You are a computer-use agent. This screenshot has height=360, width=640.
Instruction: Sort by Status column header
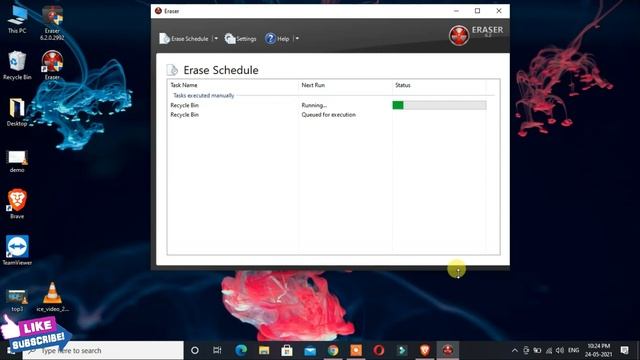point(403,85)
